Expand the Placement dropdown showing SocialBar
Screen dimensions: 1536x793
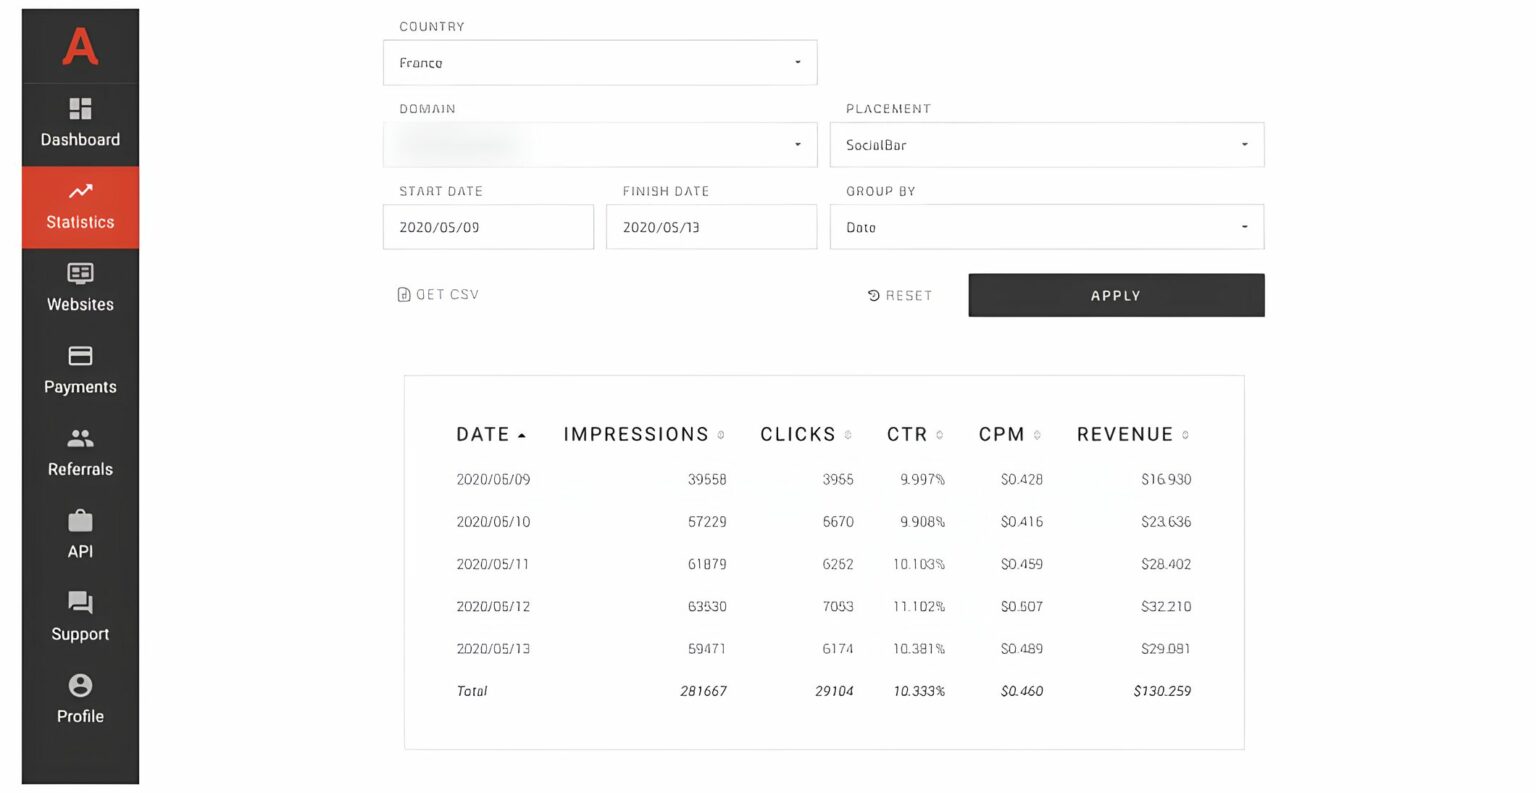1046,145
